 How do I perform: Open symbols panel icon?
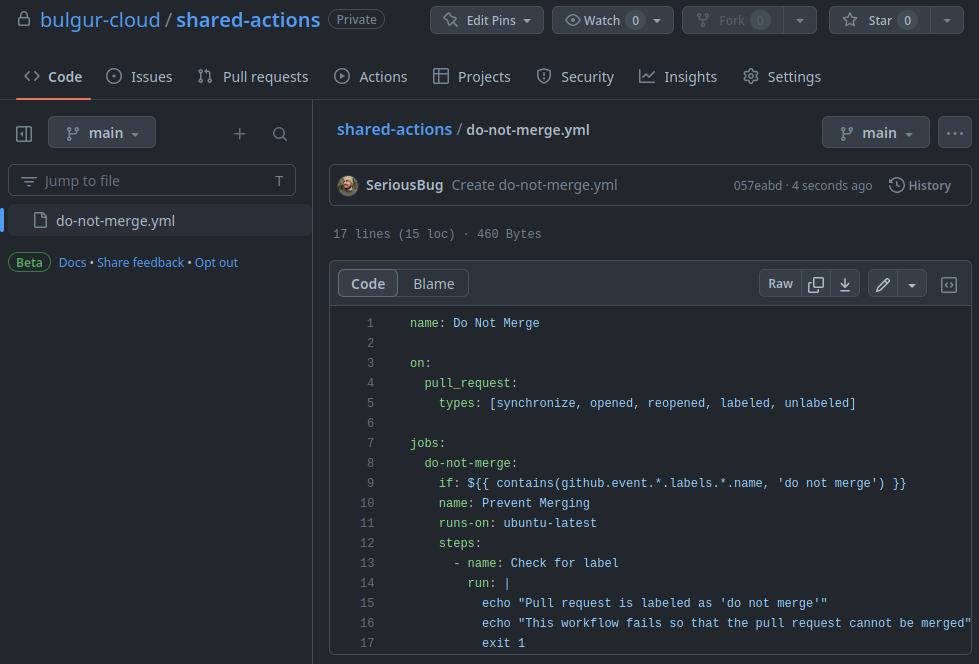[948, 284]
